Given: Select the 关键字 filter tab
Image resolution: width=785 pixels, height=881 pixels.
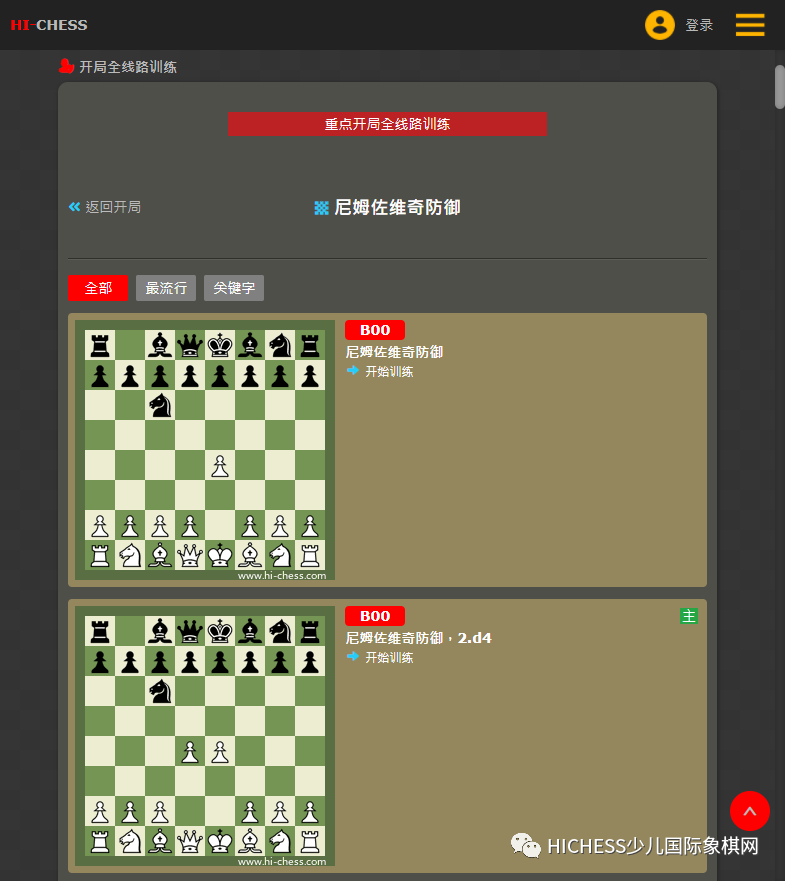Looking at the screenshot, I should pos(234,288).
